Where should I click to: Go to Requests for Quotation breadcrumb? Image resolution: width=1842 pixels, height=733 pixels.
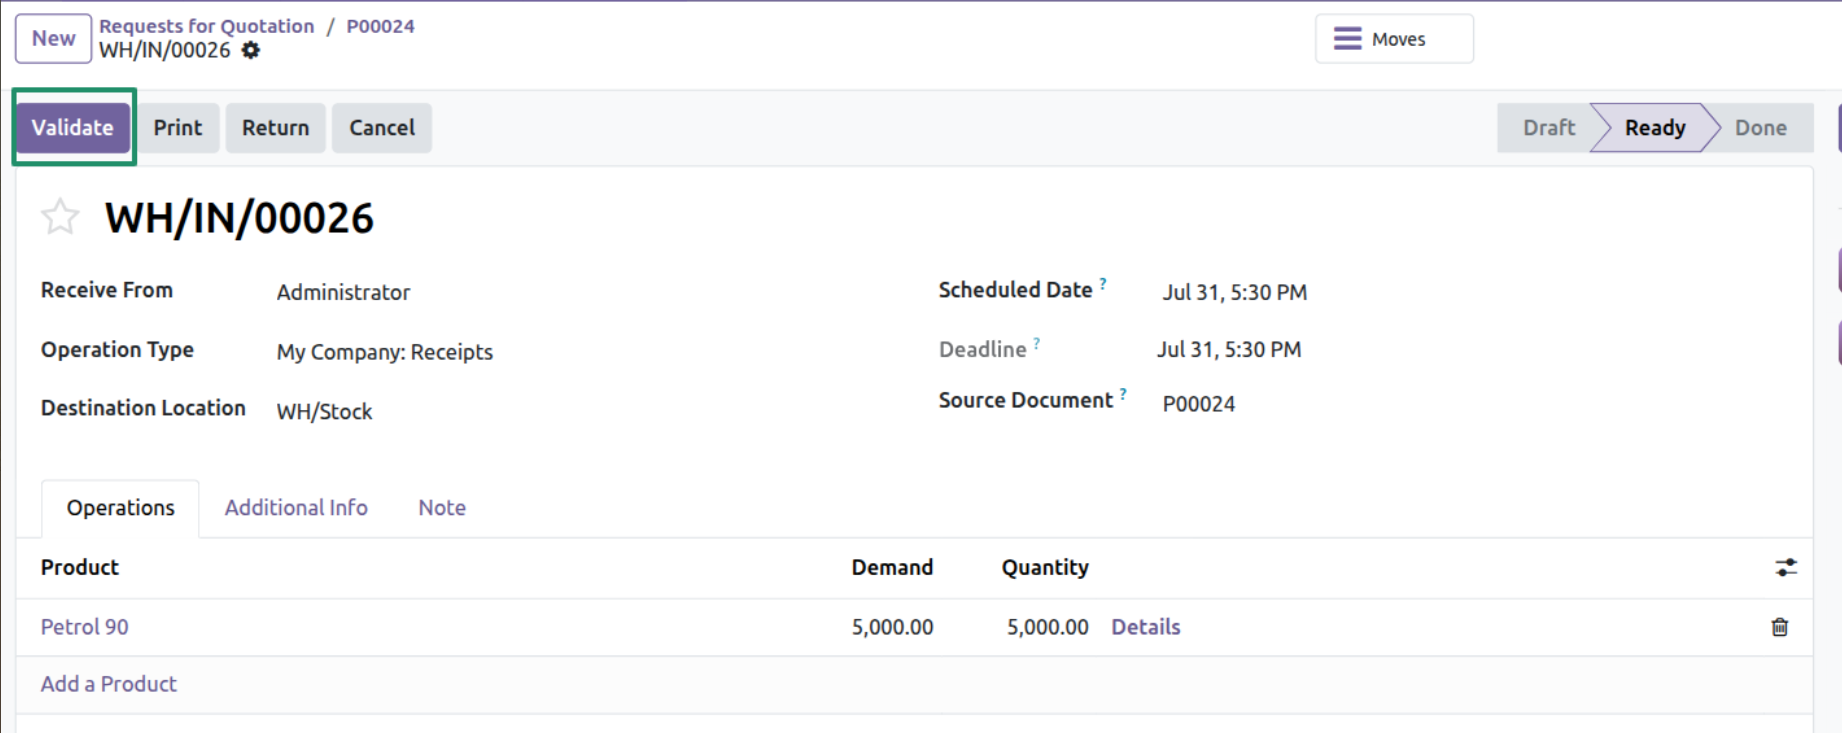pyautogui.click(x=207, y=26)
